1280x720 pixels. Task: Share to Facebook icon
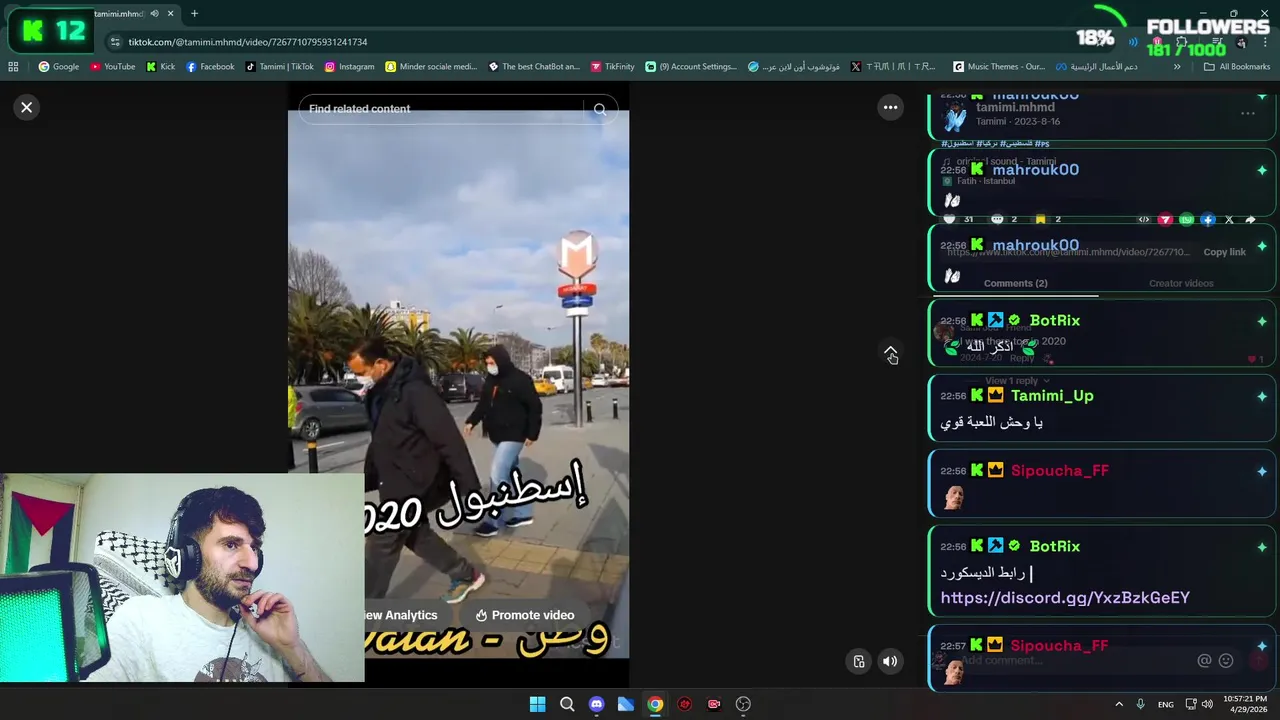[1208, 219]
